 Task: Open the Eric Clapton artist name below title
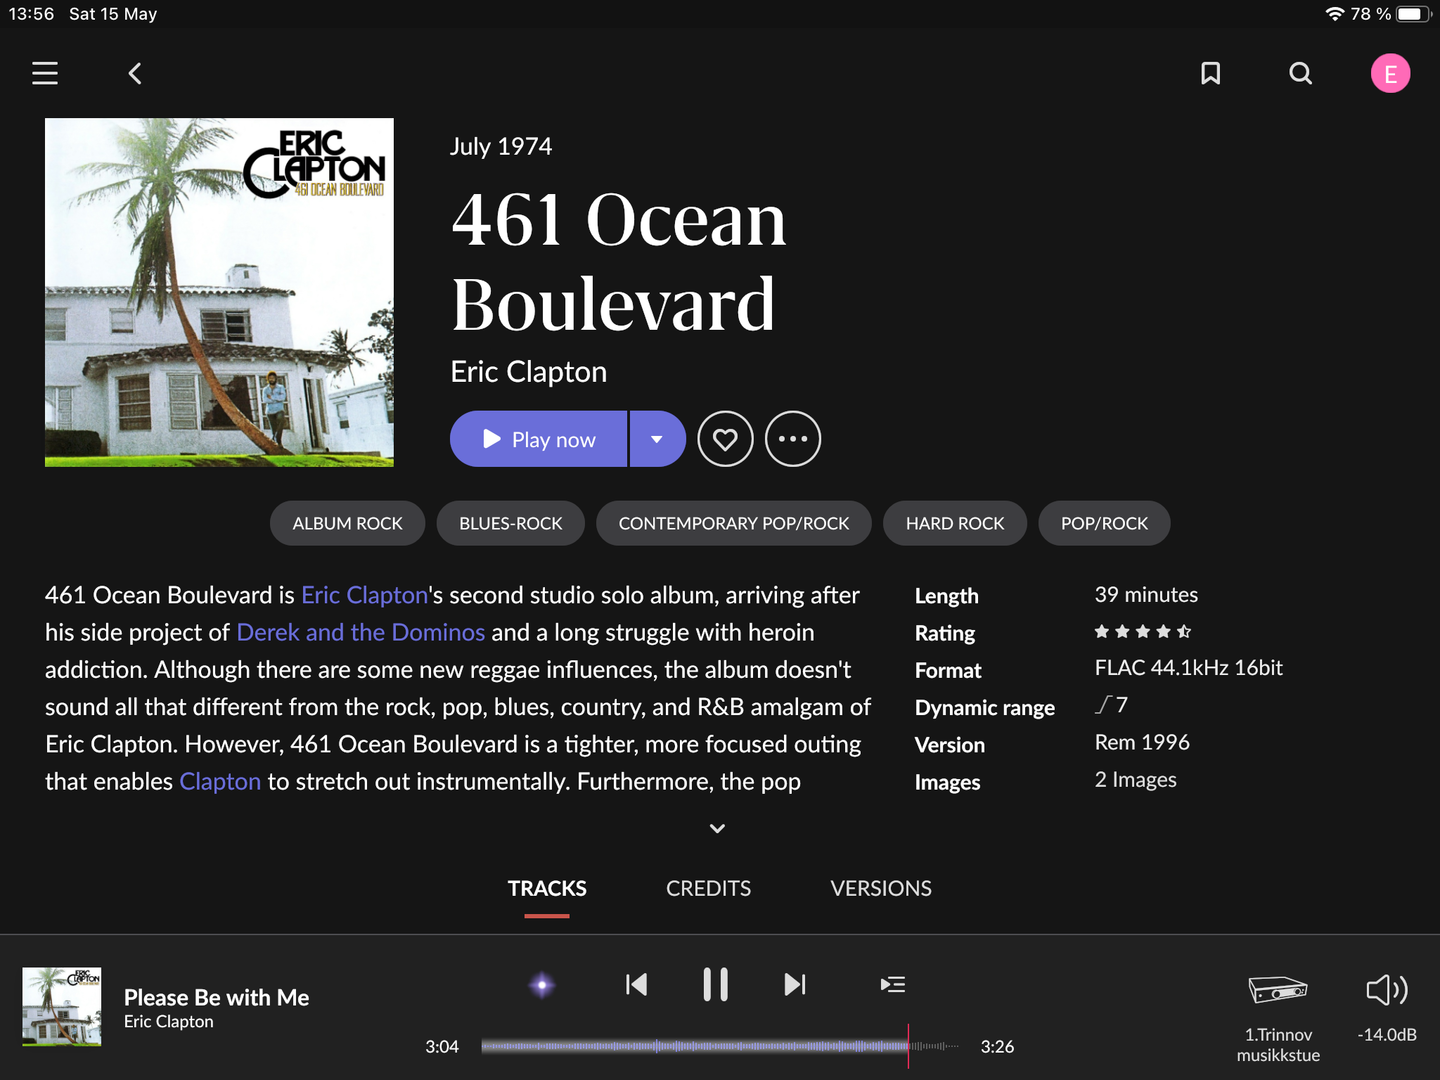pyautogui.click(x=529, y=371)
